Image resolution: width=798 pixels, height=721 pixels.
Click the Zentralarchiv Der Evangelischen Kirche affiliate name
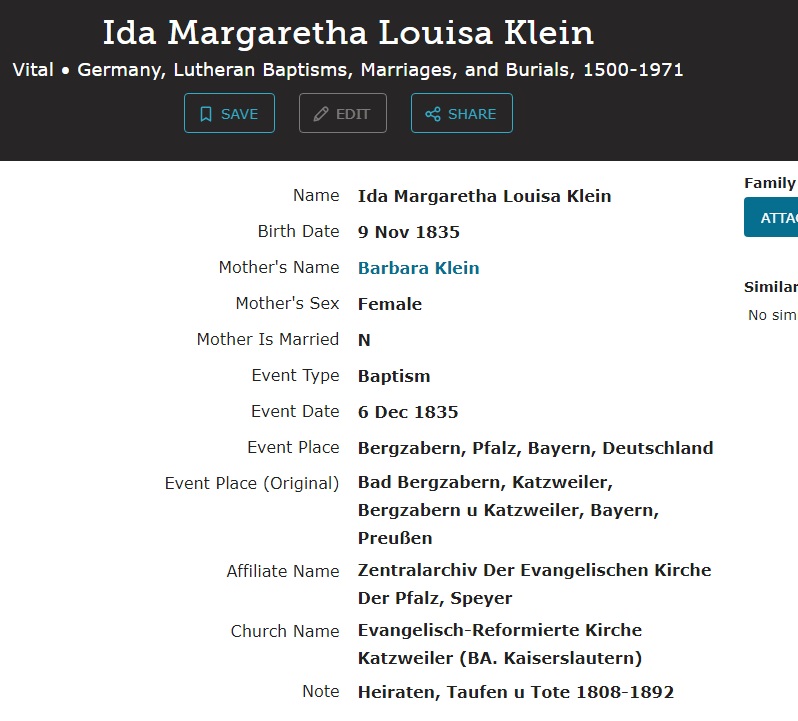click(x=534, y=584)
